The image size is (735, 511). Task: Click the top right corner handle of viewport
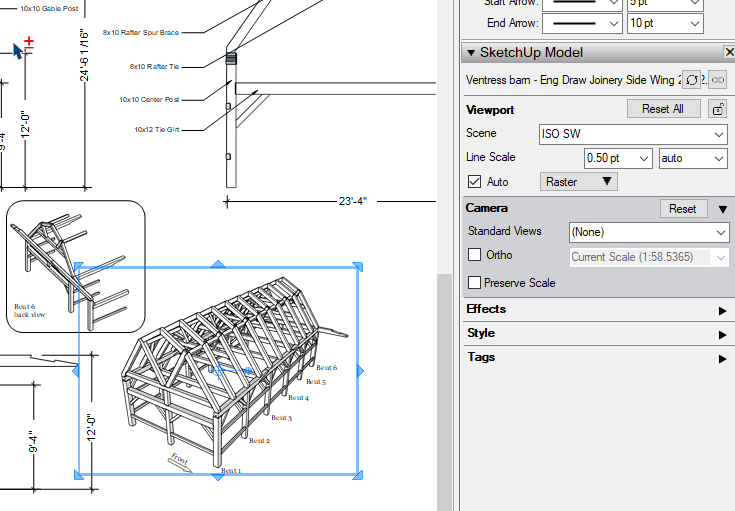(x=358, y=266)
